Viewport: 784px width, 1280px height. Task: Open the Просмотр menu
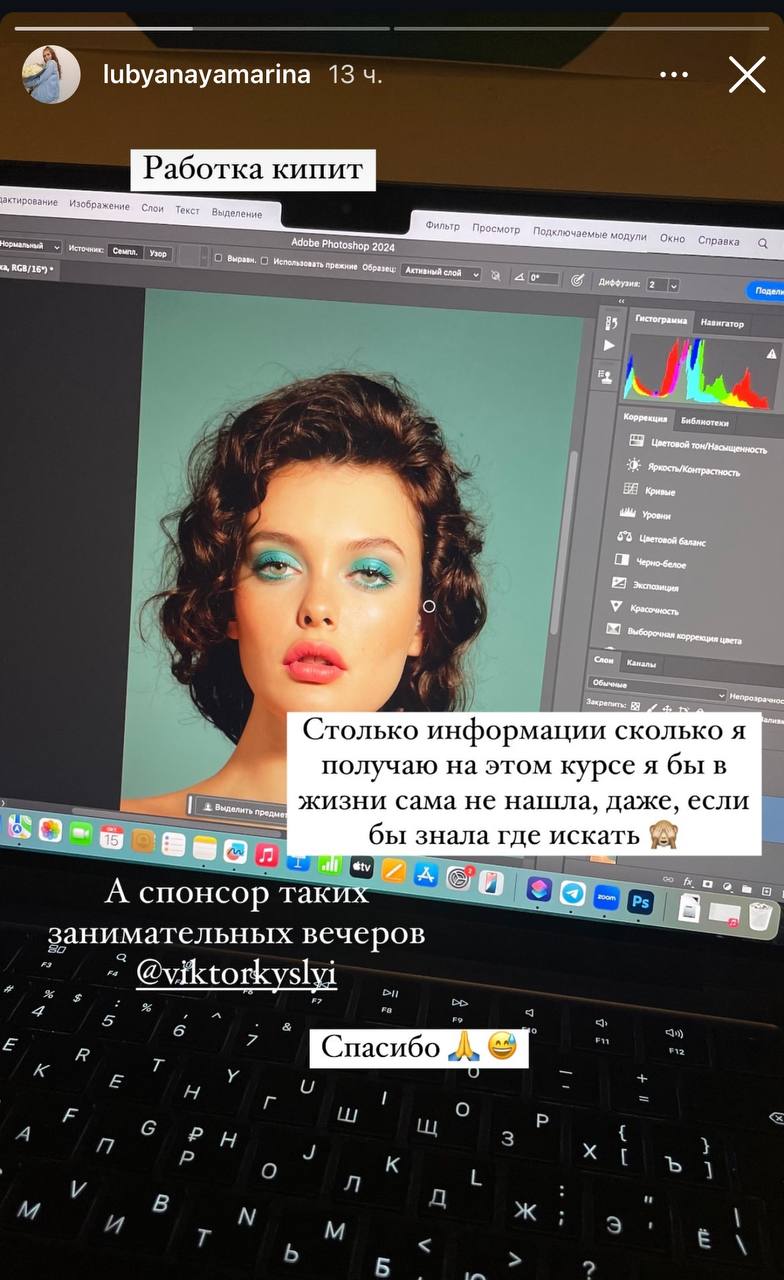click(x=496, y=229)
